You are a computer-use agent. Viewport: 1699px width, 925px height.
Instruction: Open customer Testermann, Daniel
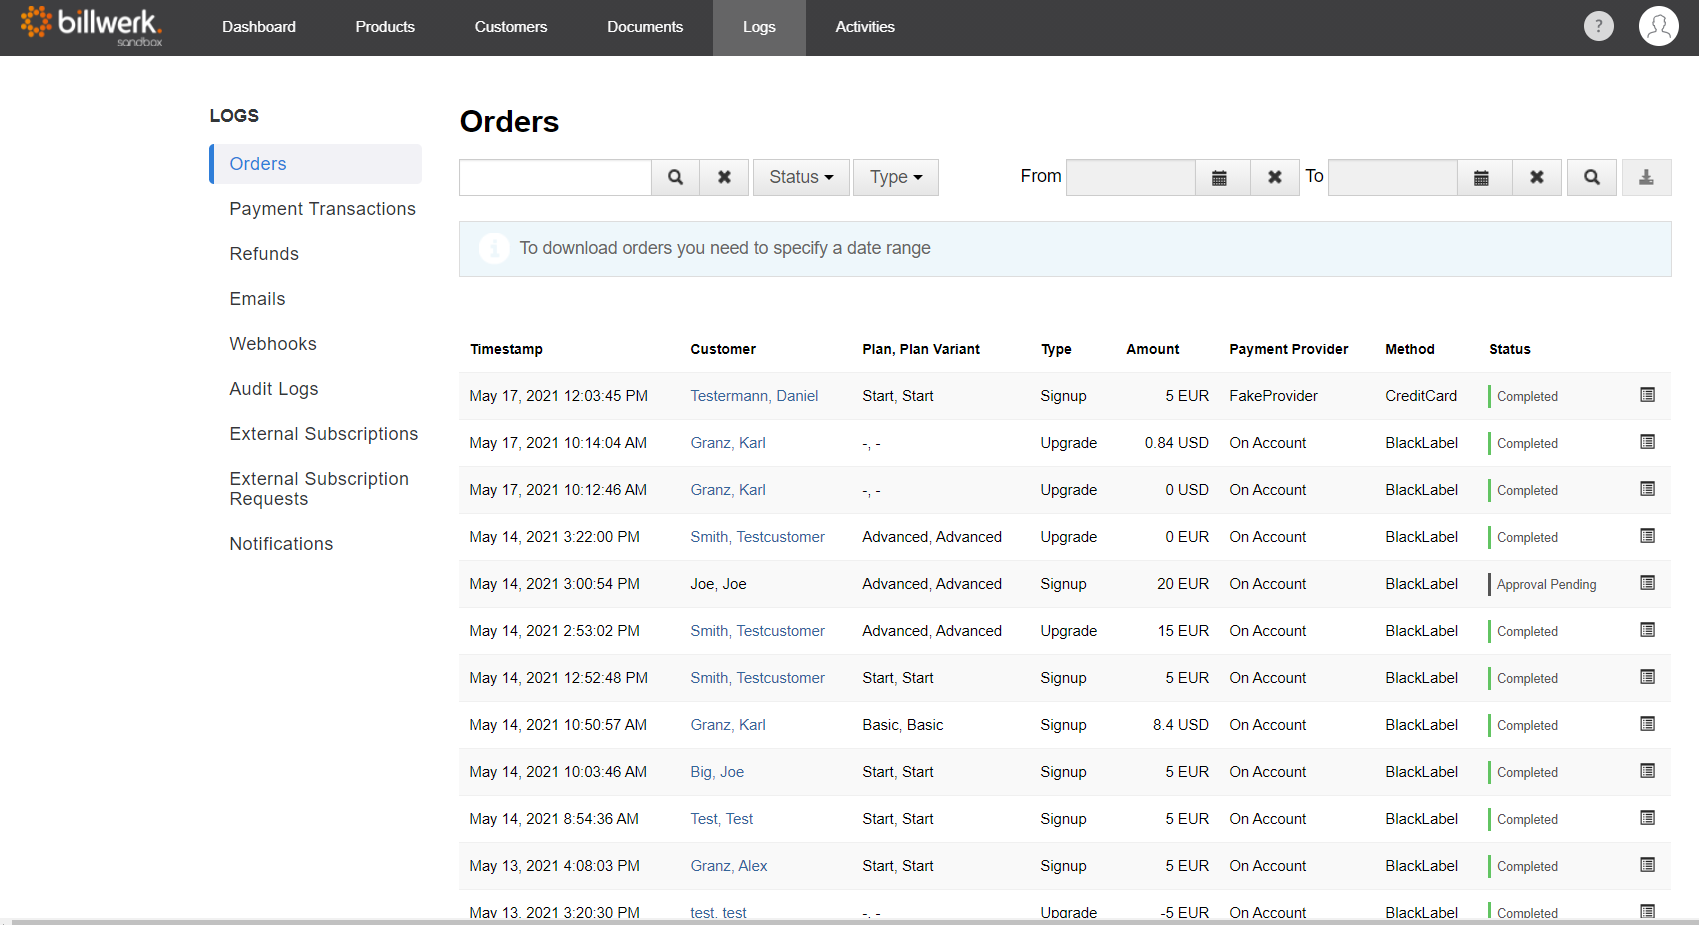(754, 396)
